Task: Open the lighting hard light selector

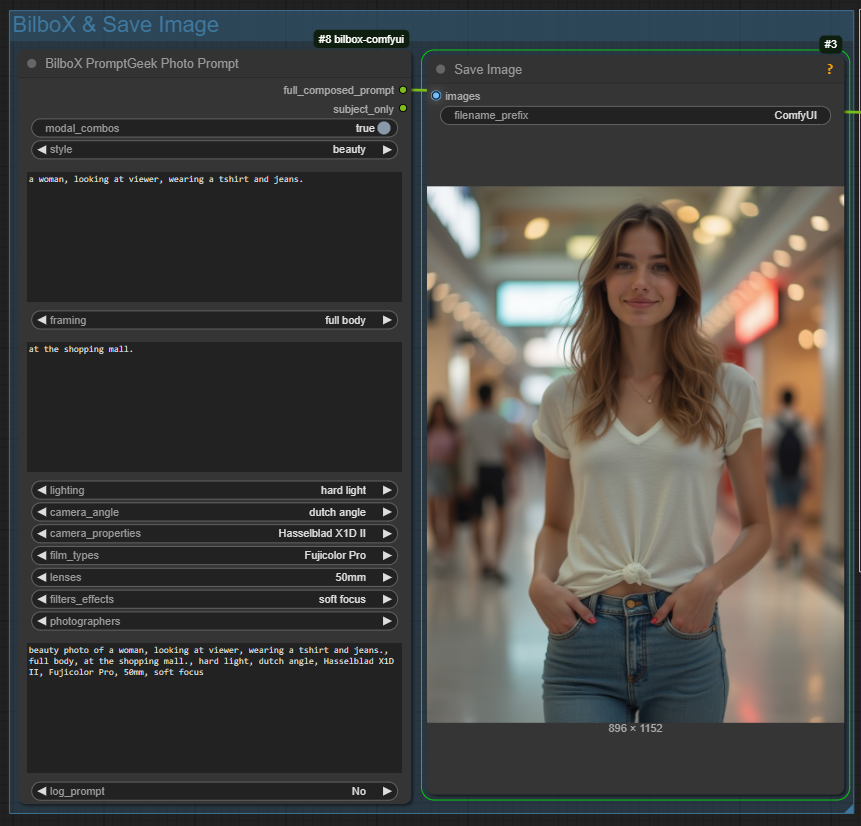Action: pos(214,491)
